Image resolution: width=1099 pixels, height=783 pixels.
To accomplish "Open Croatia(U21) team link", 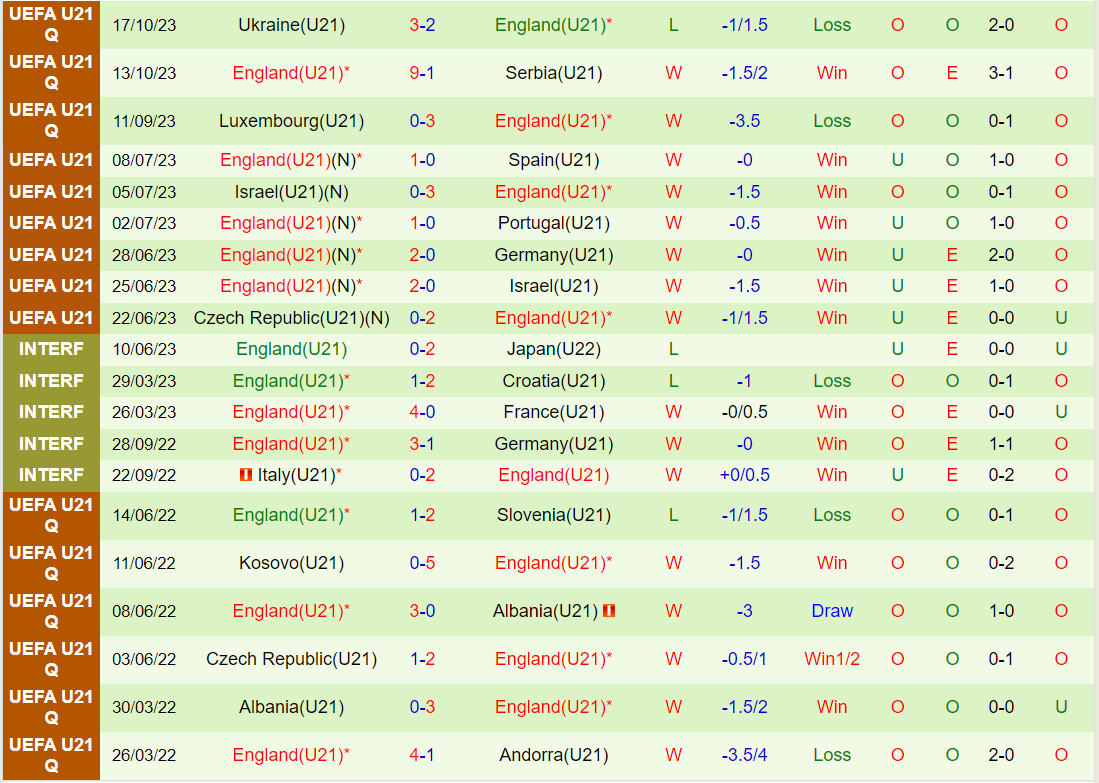I will (x=554, y=381).
